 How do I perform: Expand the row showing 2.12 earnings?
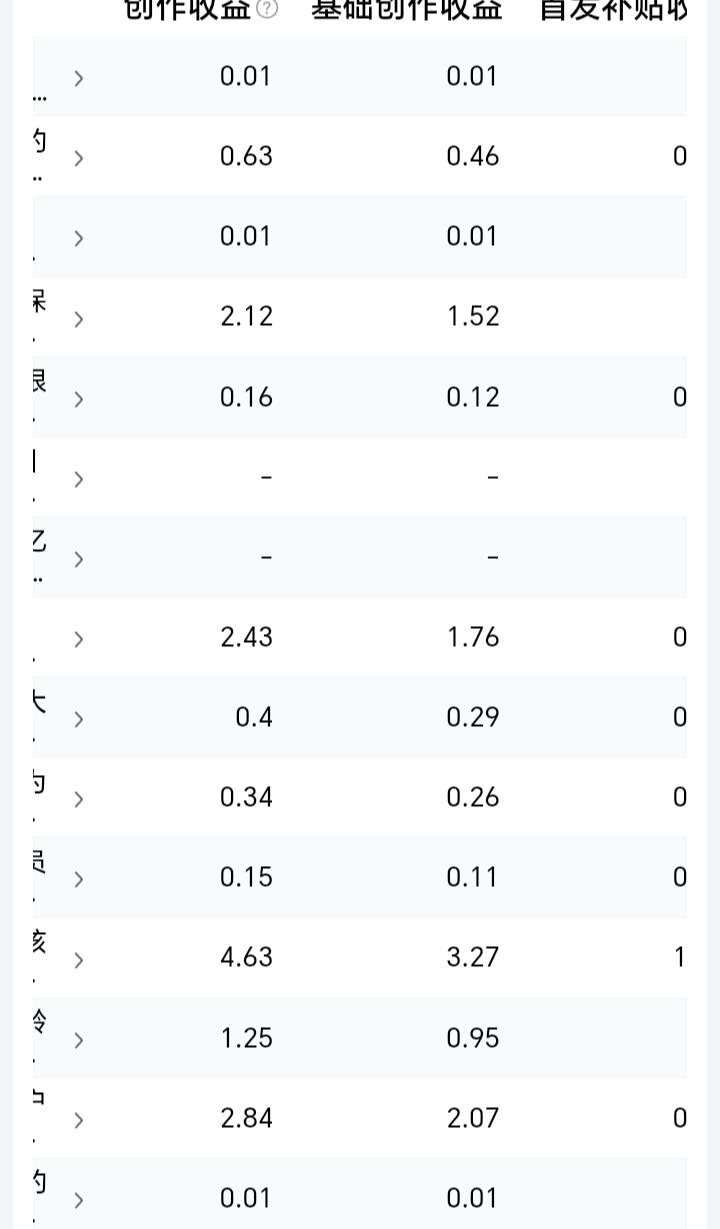79,319
